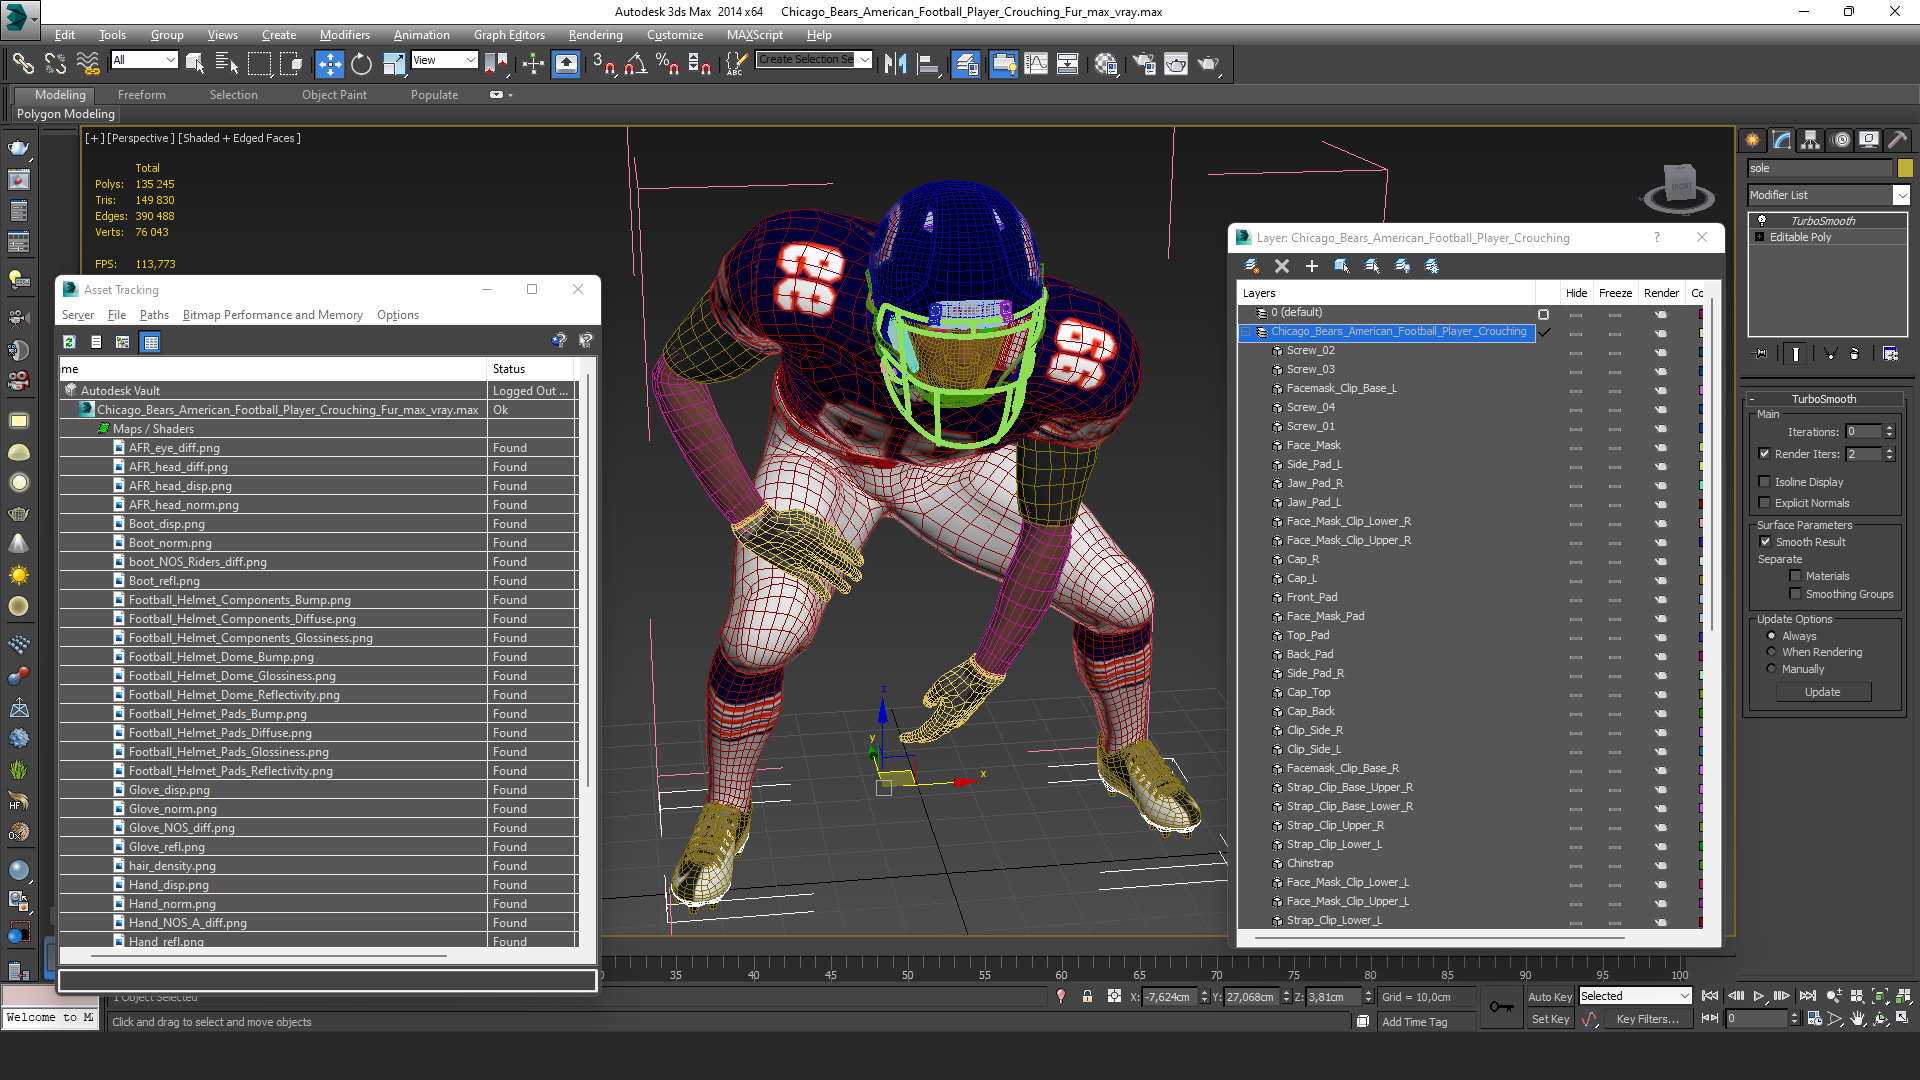Click the Iterations value field
The height and width of the screenshot is (1080, 1920).
tap(1864, 432)
